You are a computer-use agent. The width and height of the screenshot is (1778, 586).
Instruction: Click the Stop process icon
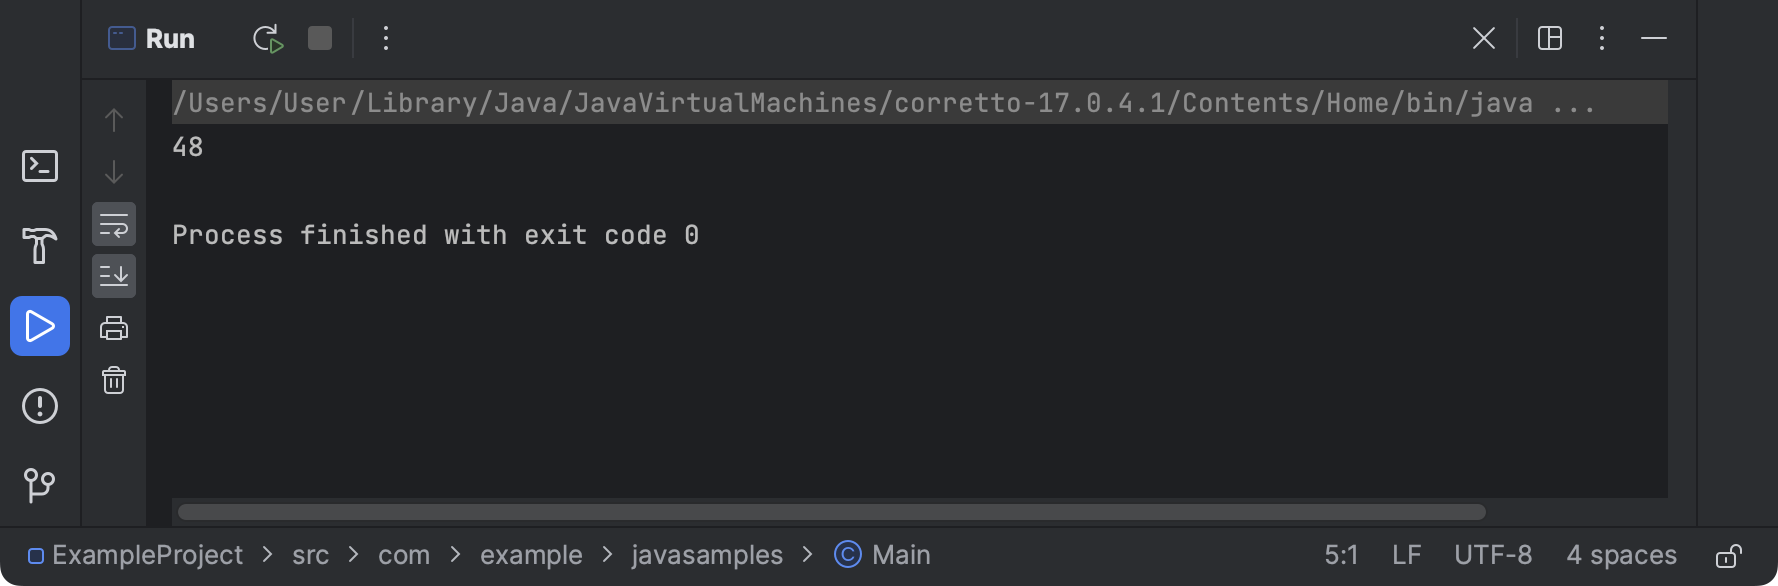point(320,39)
